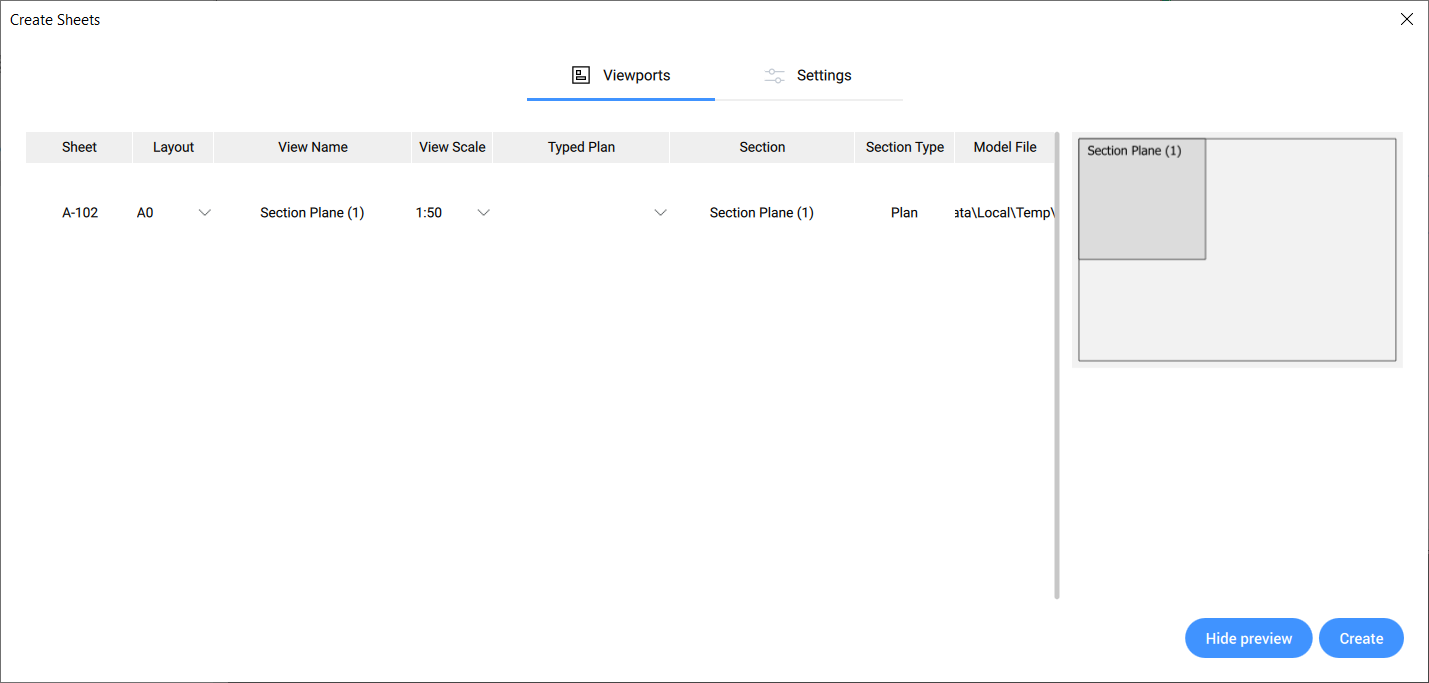Click the Plan section type cell
Screen dimensions: 1429x683
[904, 213]
